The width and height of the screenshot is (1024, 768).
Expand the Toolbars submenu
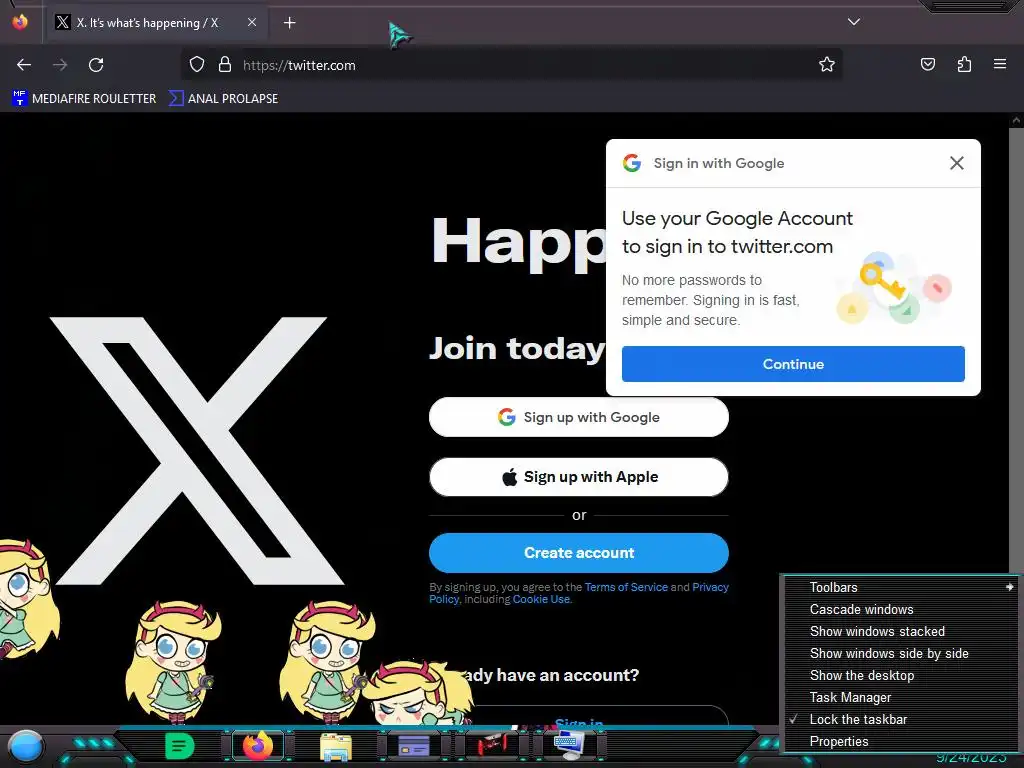click(x=901, y=587)
